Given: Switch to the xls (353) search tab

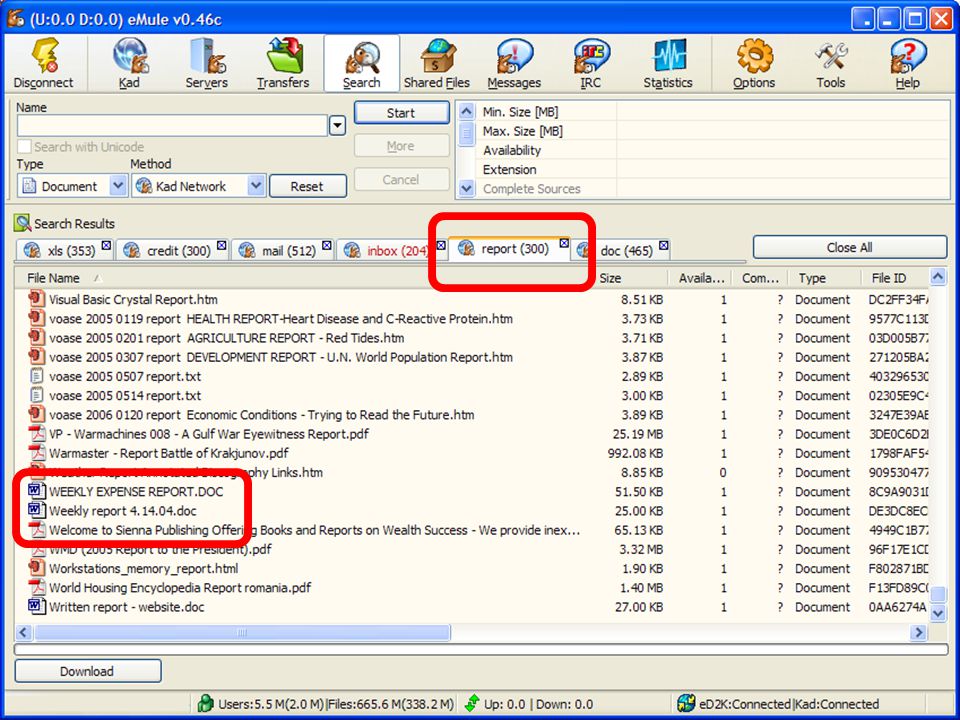Looking at the screenshot, I should (x=65, y=250).
